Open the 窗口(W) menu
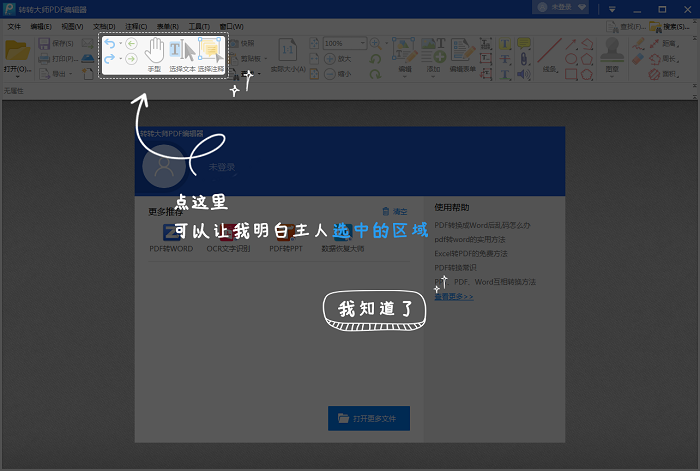 pos(232,26)
